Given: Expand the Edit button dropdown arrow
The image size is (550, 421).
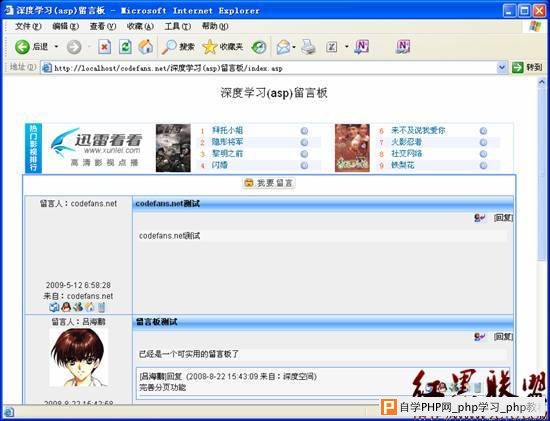Looking at the screenshot, I should 347,47.
